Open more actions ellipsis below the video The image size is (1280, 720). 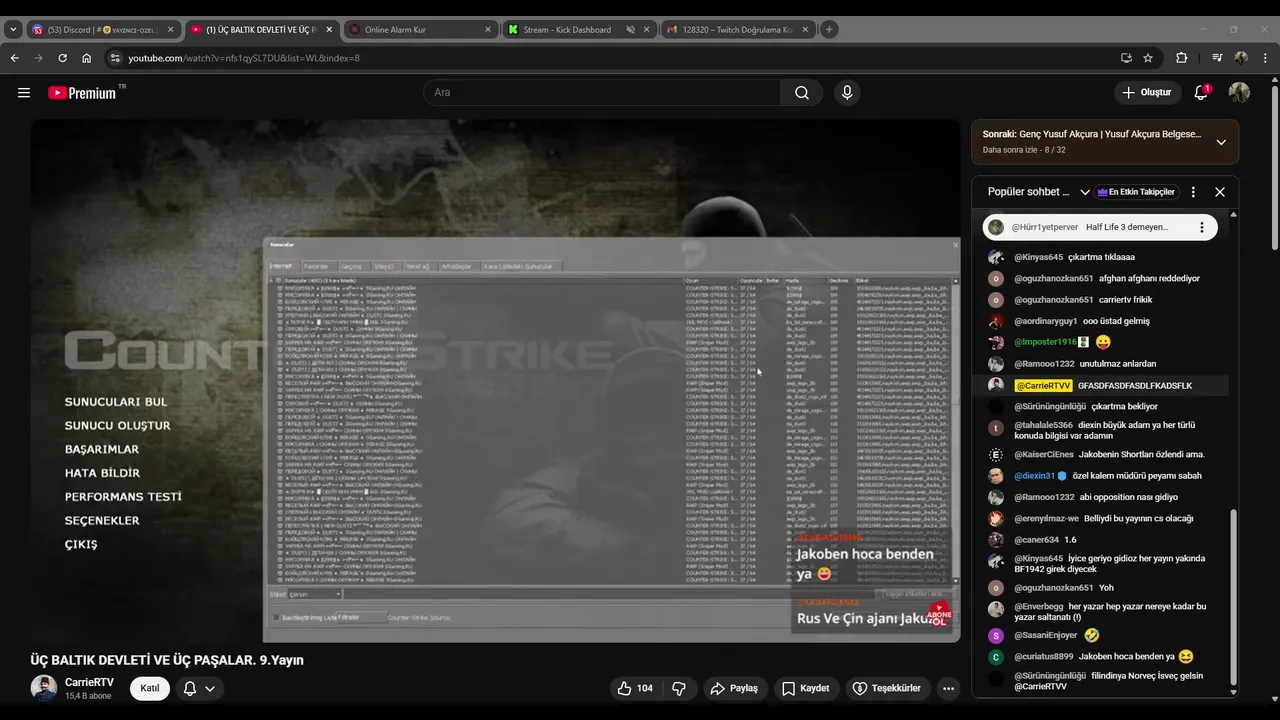click(948, 688)
